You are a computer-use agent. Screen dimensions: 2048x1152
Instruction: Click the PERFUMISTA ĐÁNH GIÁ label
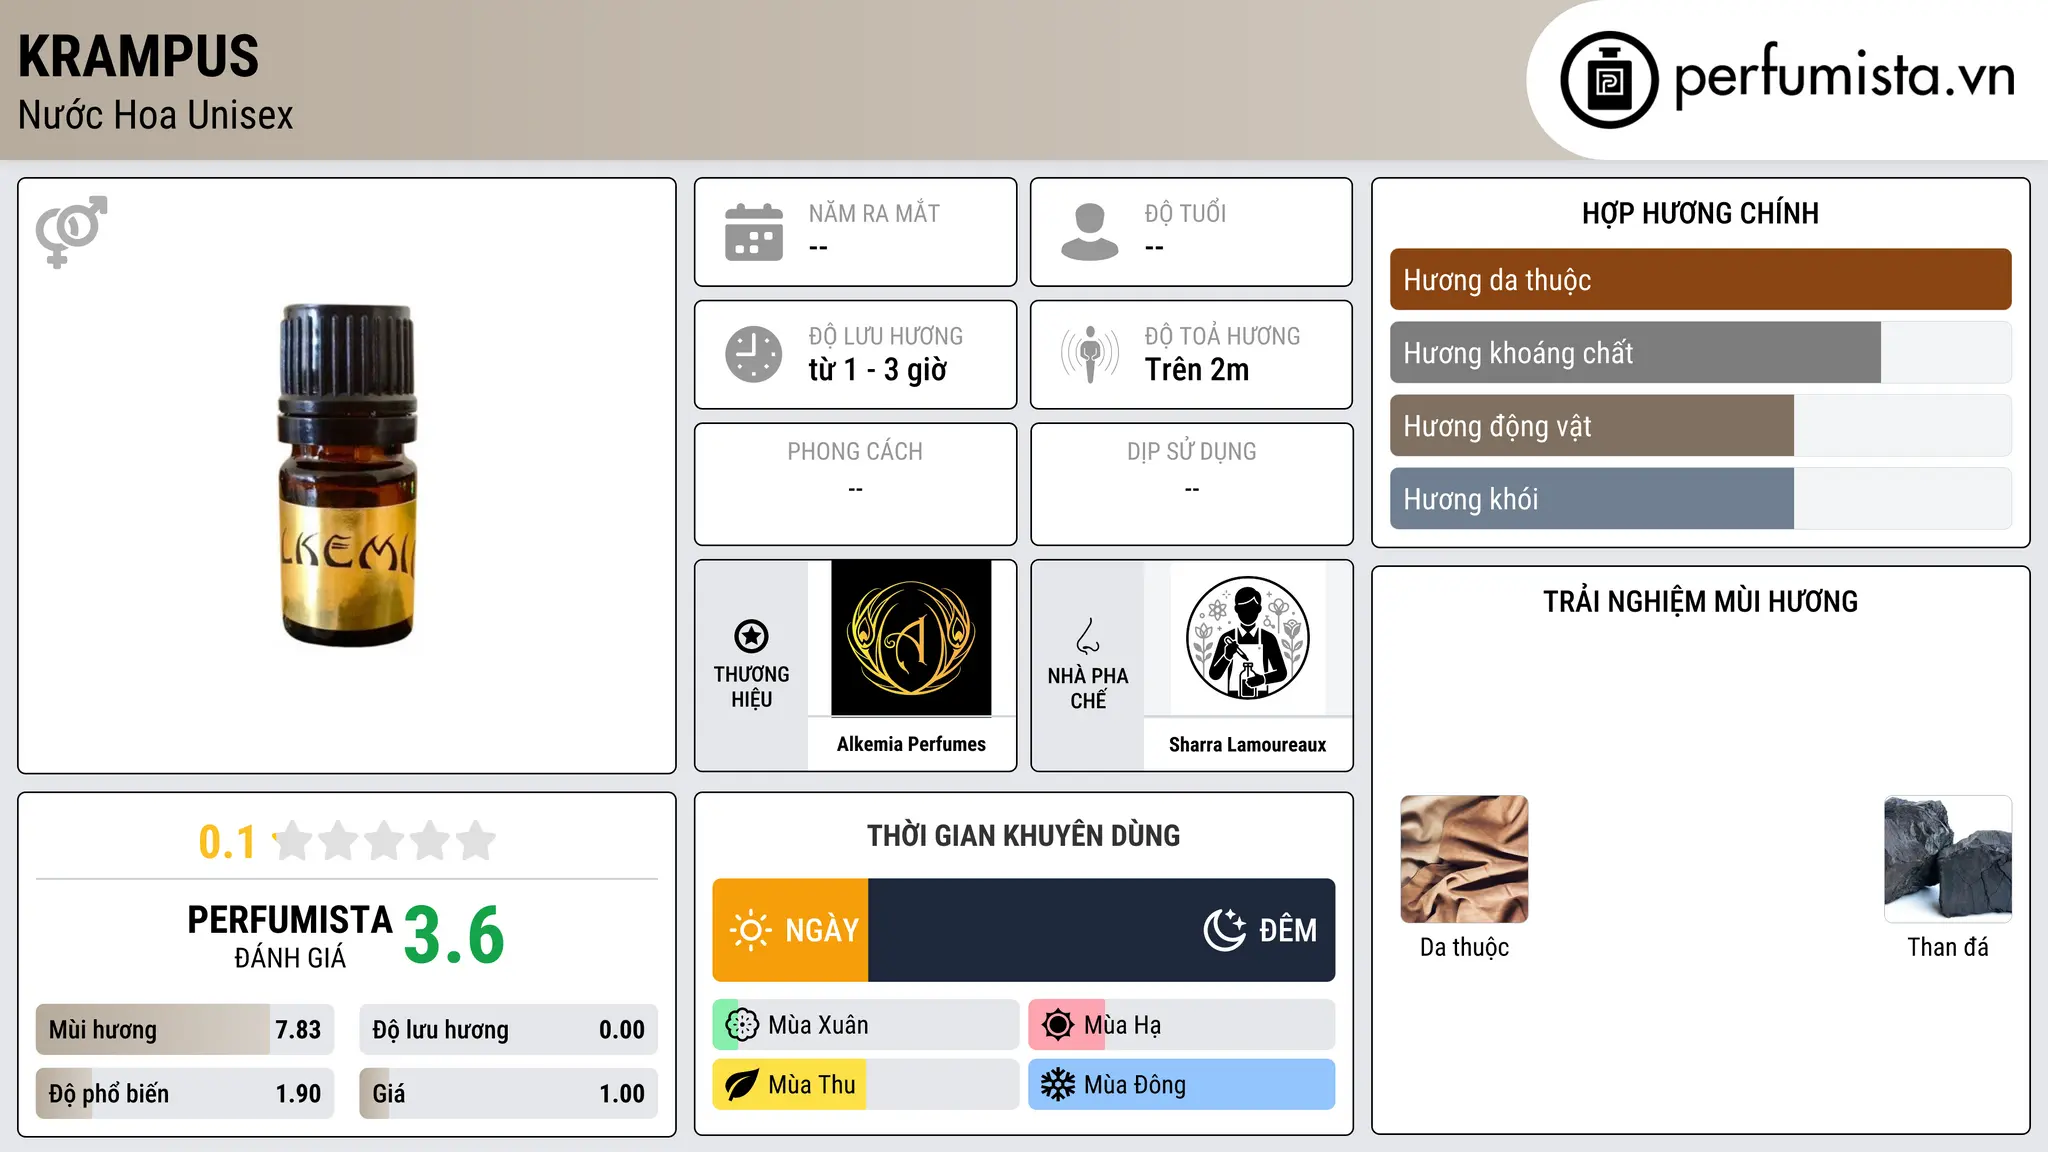[290, 936]
